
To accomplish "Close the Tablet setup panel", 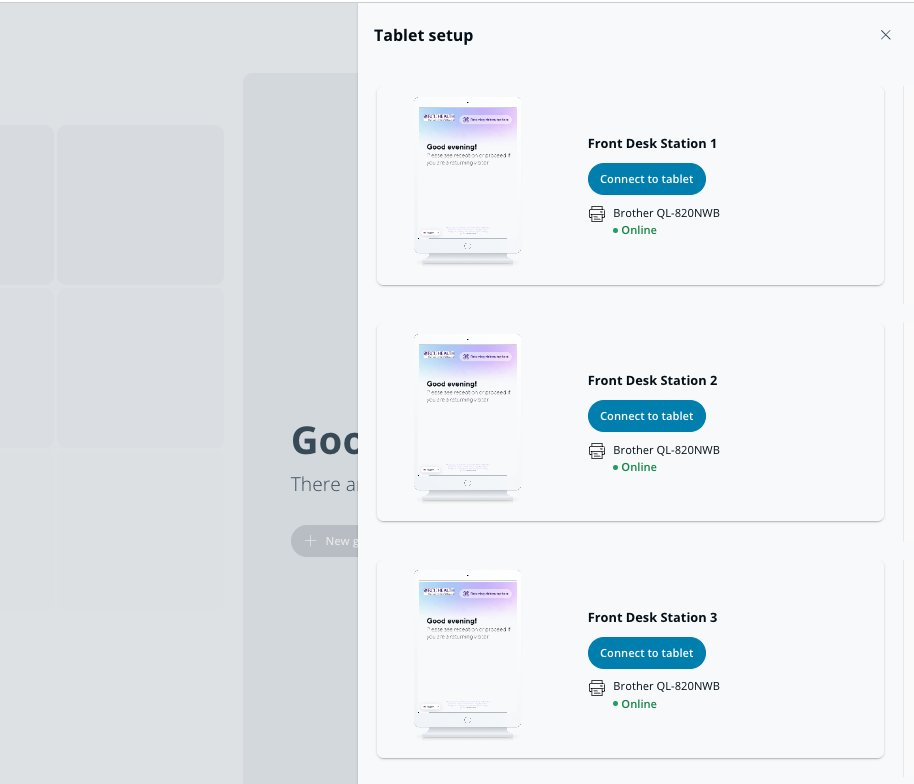I will [x=885, y=35].
